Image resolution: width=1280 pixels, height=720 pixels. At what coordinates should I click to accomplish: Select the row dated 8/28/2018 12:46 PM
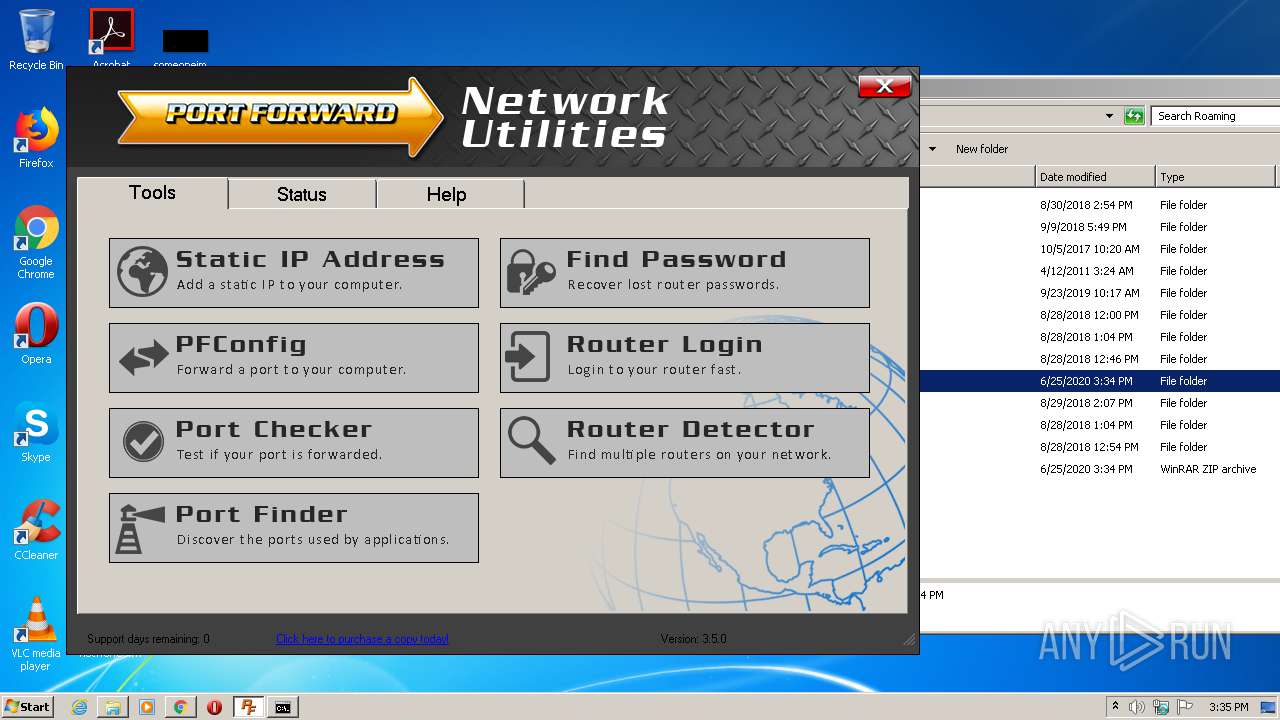tap(1100, 359)
